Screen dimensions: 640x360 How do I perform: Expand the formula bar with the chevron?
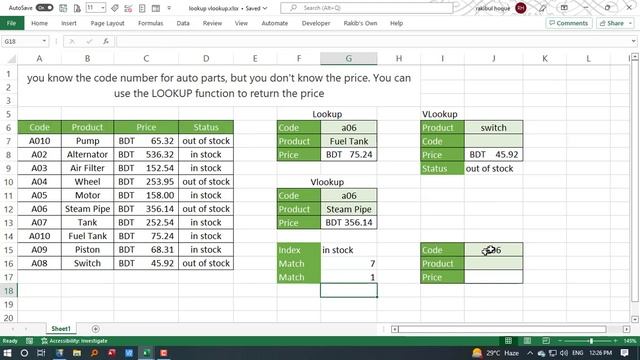(x=633, y=41)
